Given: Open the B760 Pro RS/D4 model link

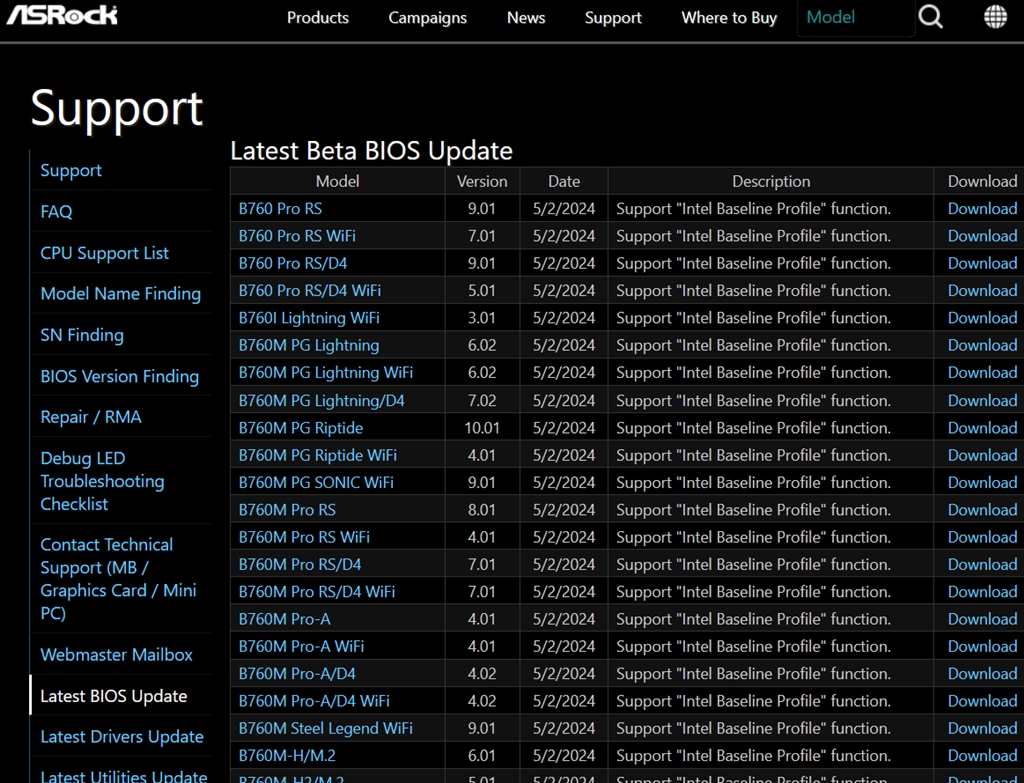Looking at the screenshot, I should pos(293,263).
